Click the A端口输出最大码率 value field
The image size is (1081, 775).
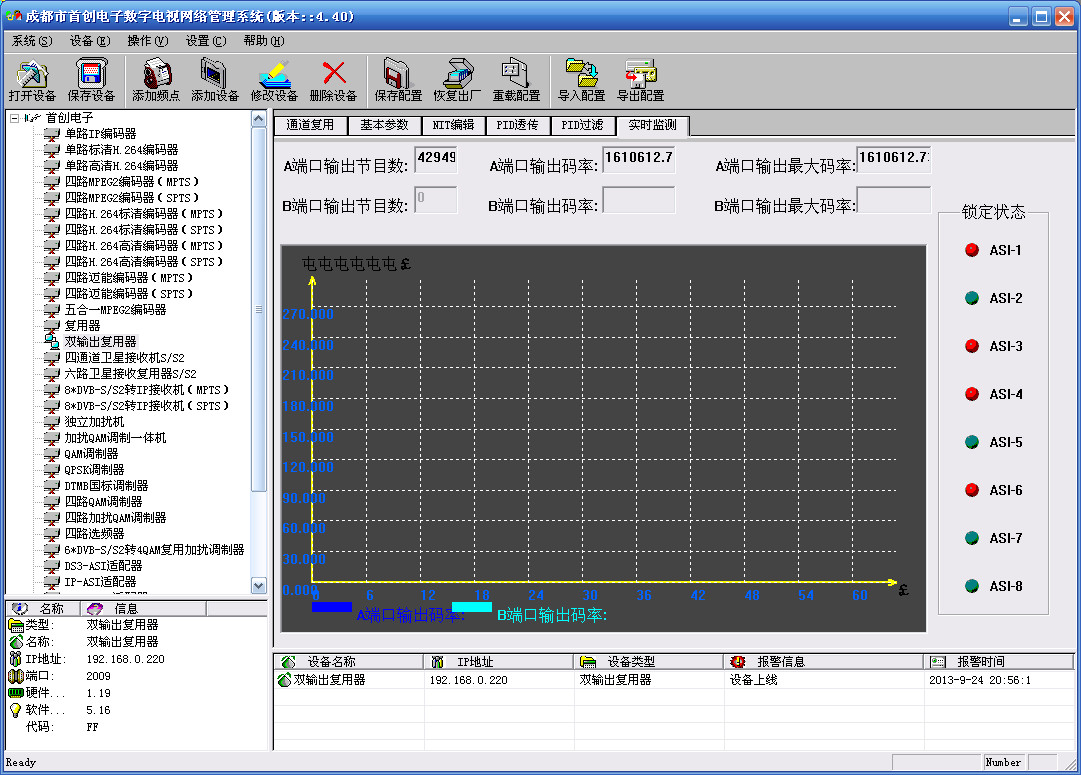tap(893, 159)
